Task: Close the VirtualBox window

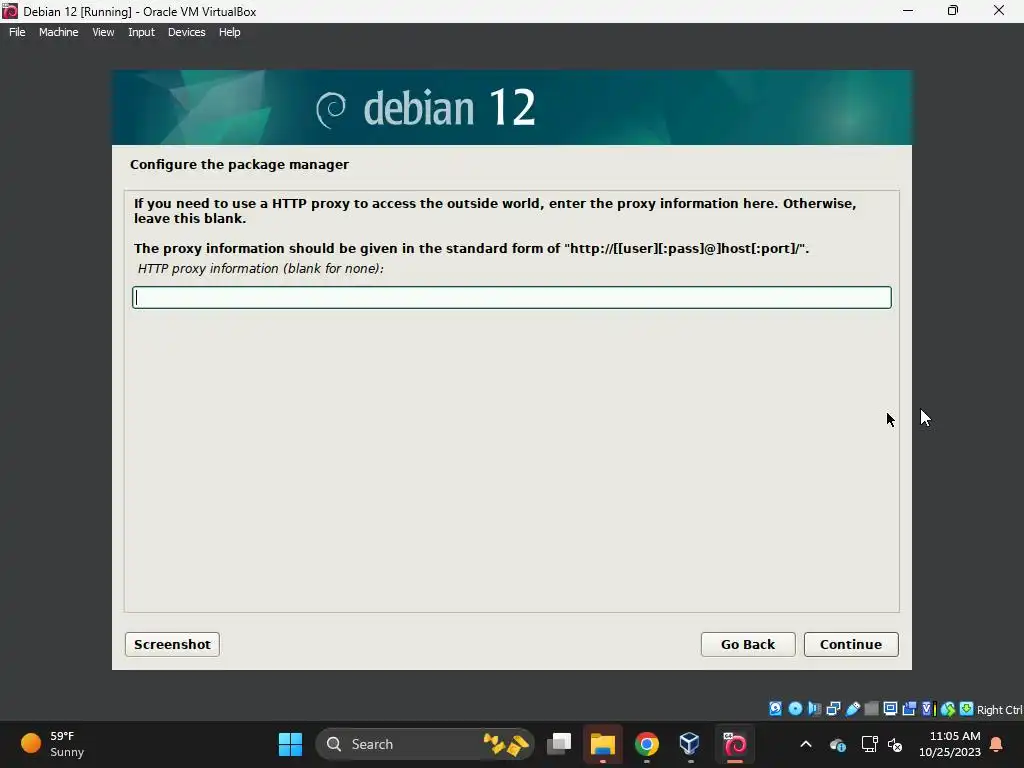Action: [x=999, y=11]
